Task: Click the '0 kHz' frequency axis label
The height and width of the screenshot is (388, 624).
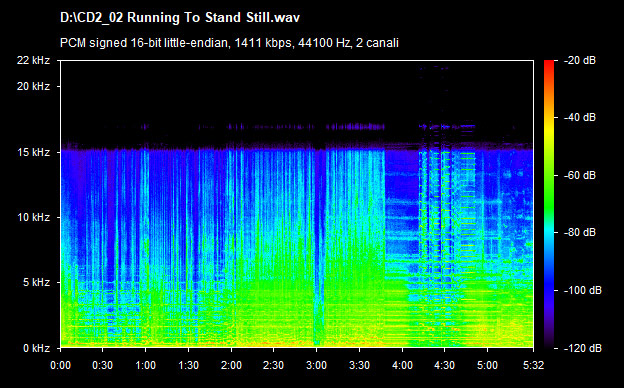Action: coord(36,348)
